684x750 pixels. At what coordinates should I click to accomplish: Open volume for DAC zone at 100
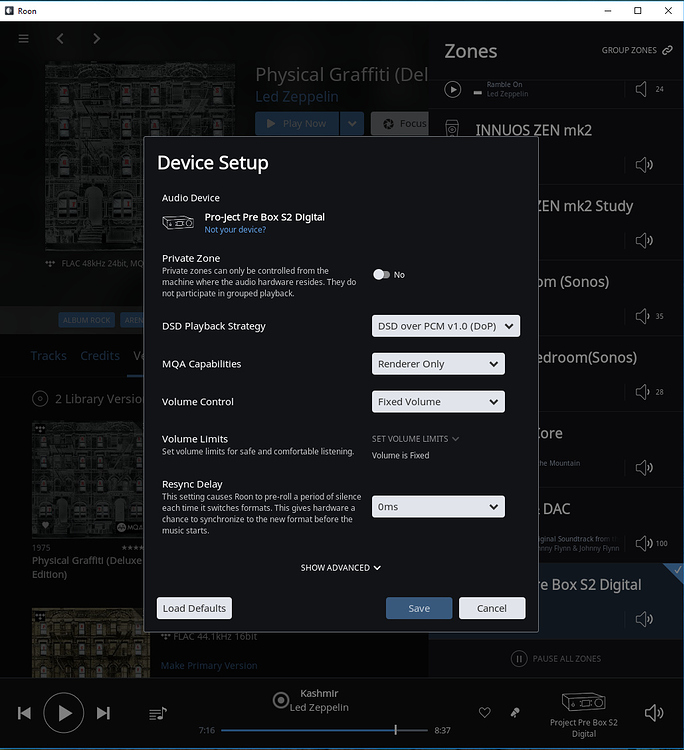click(644, 543)
